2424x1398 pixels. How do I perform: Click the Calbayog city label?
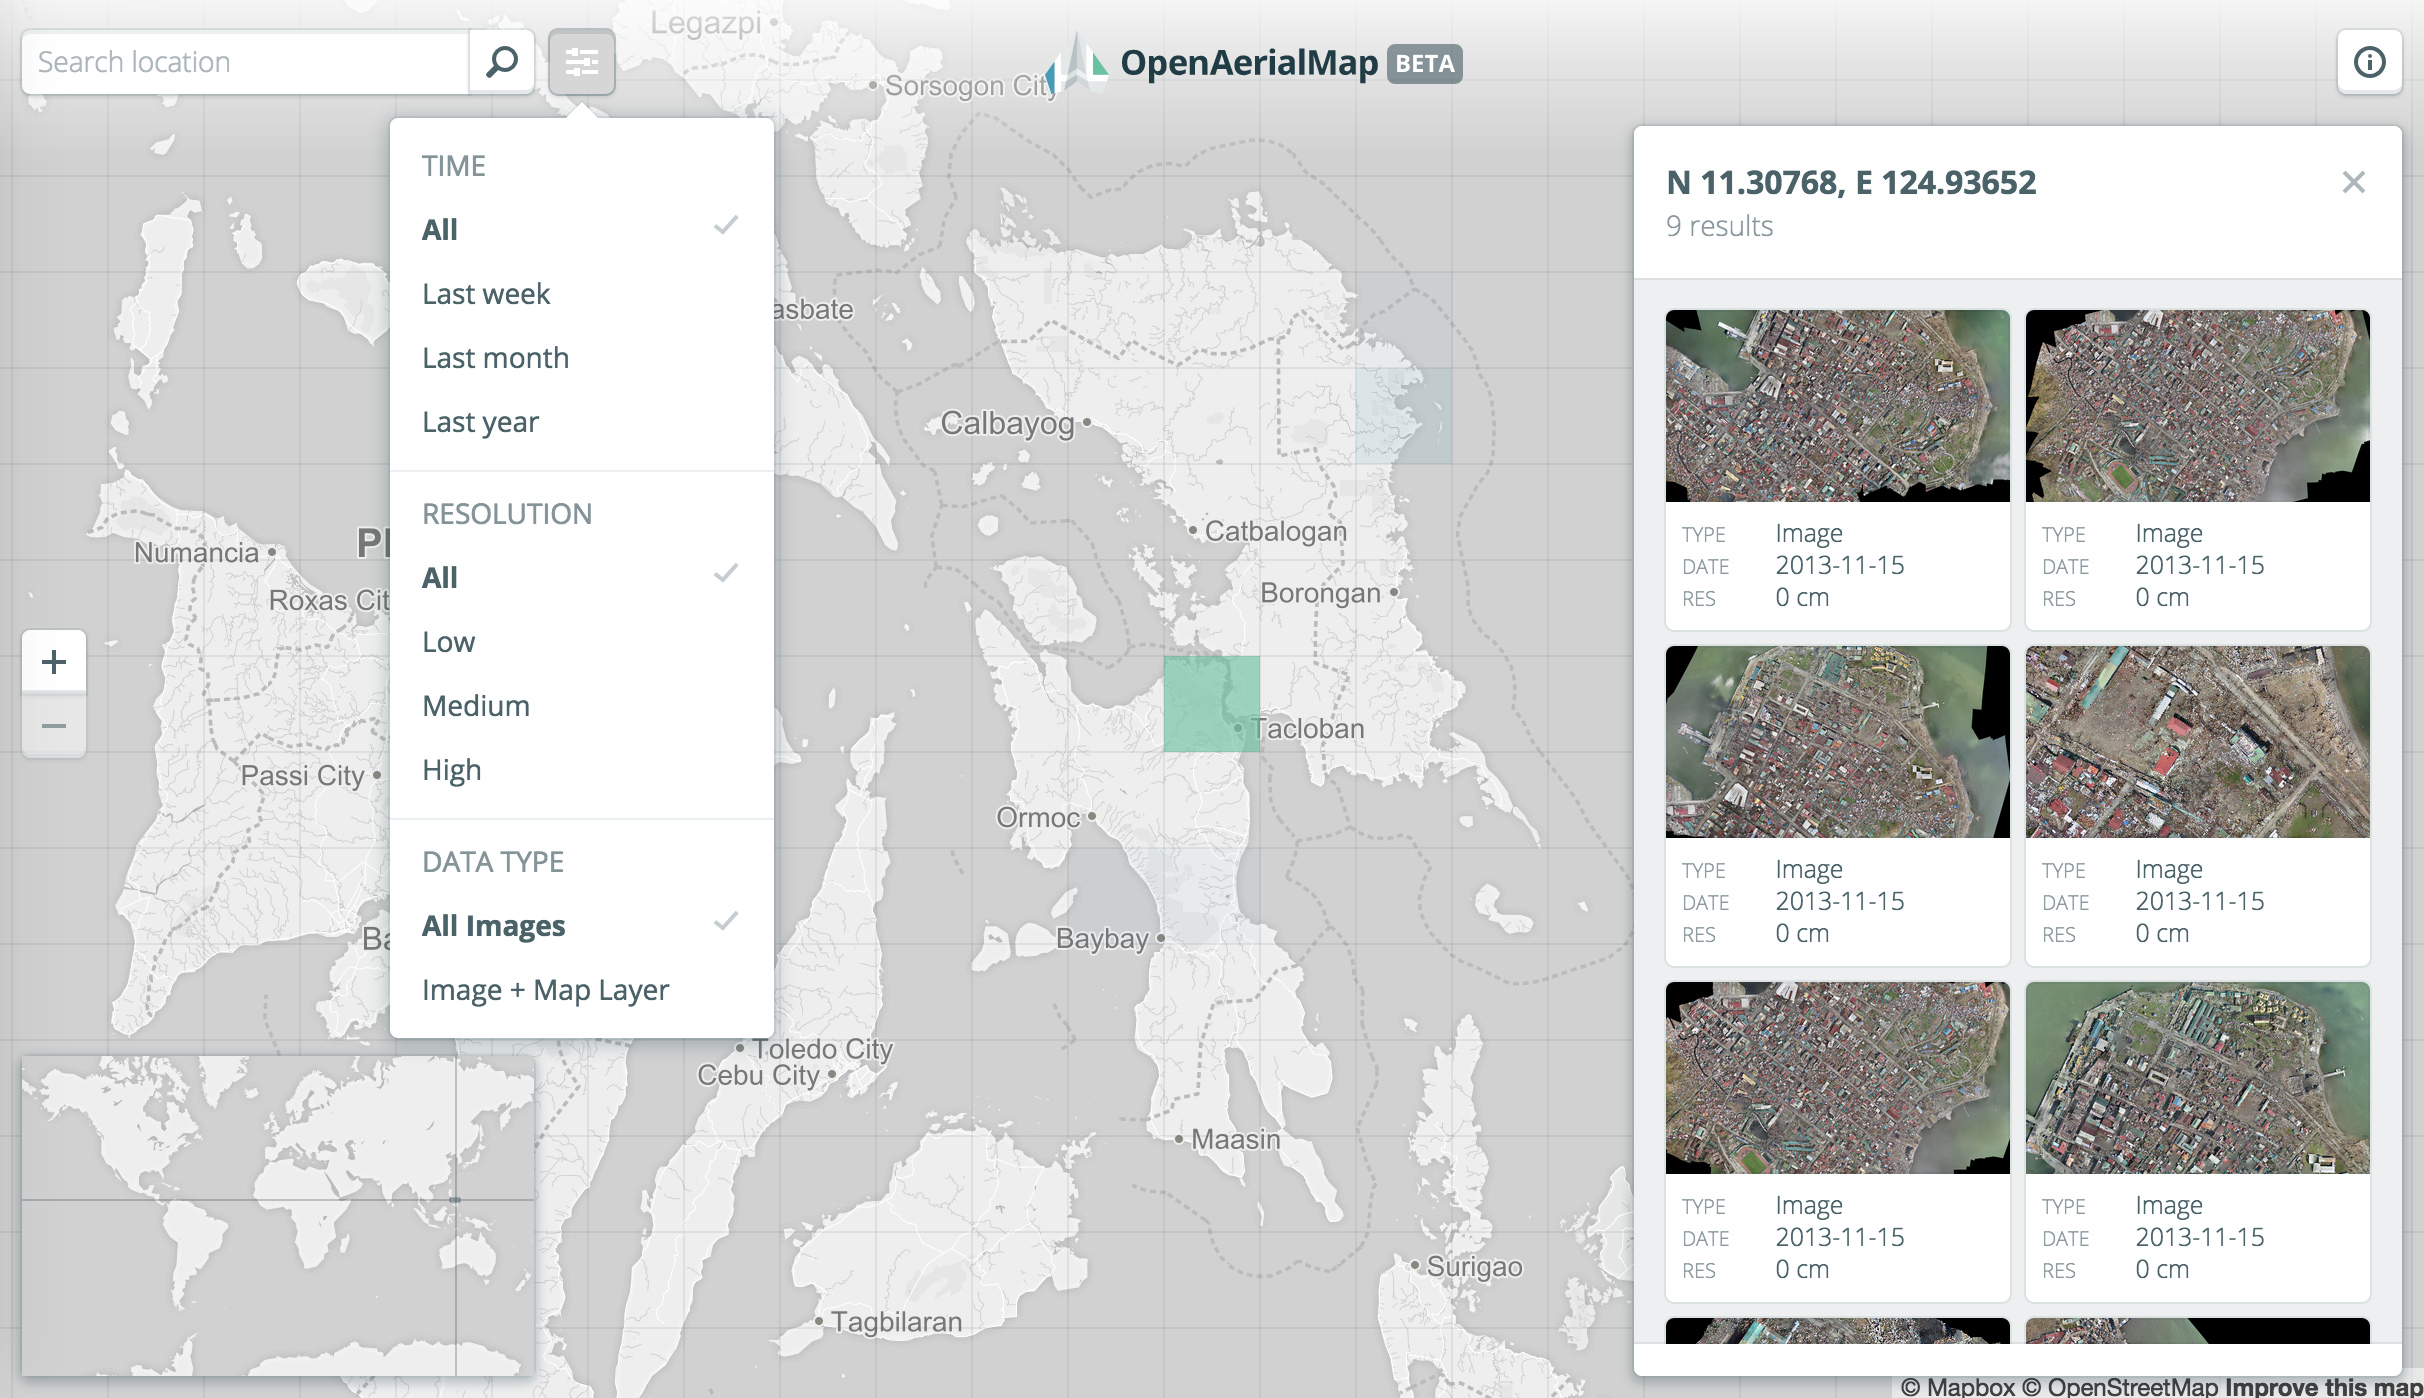coord(1007,423)
